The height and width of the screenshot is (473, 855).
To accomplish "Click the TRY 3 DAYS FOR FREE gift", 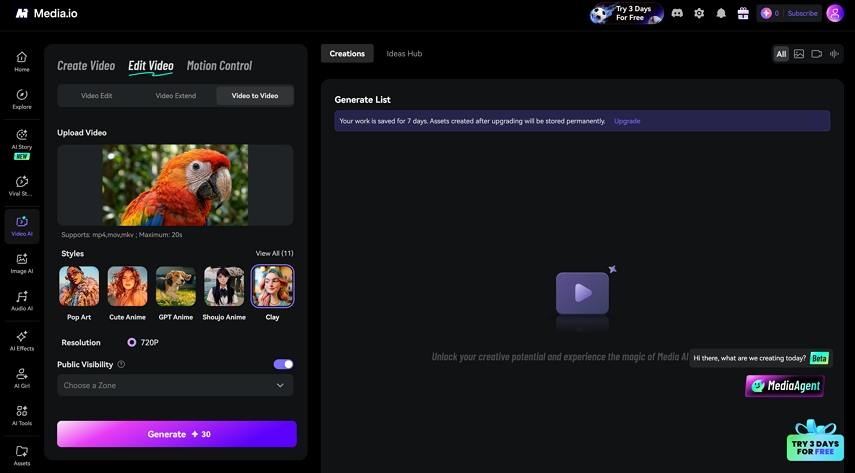I will point(815,440).
